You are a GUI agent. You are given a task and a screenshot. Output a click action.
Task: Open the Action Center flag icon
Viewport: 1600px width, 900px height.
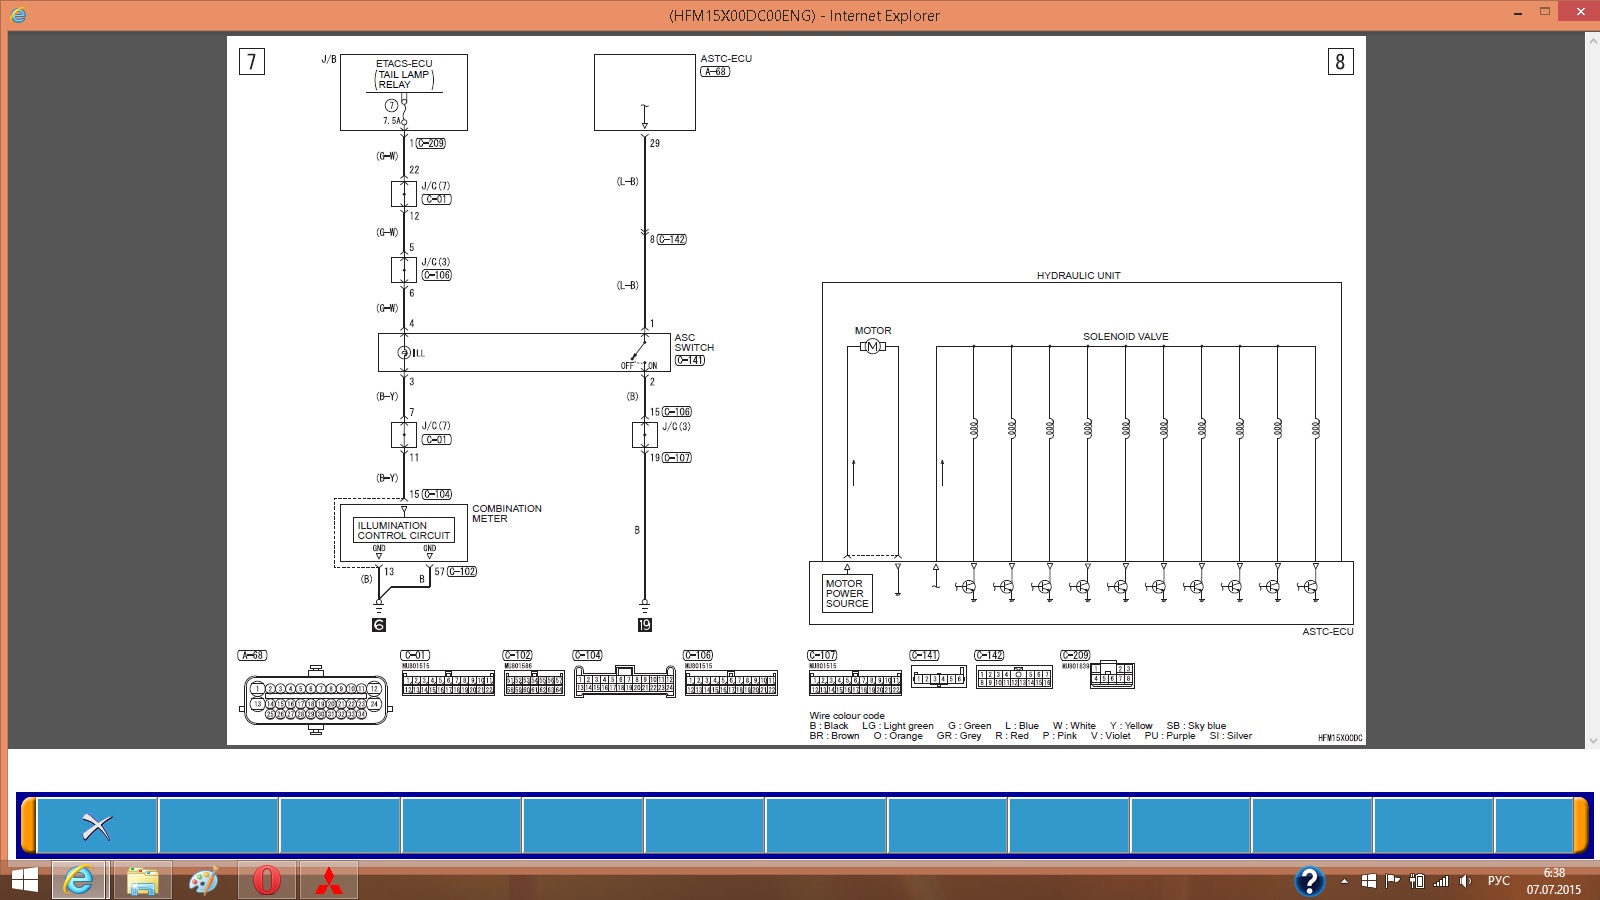[x=1392, y=881]
